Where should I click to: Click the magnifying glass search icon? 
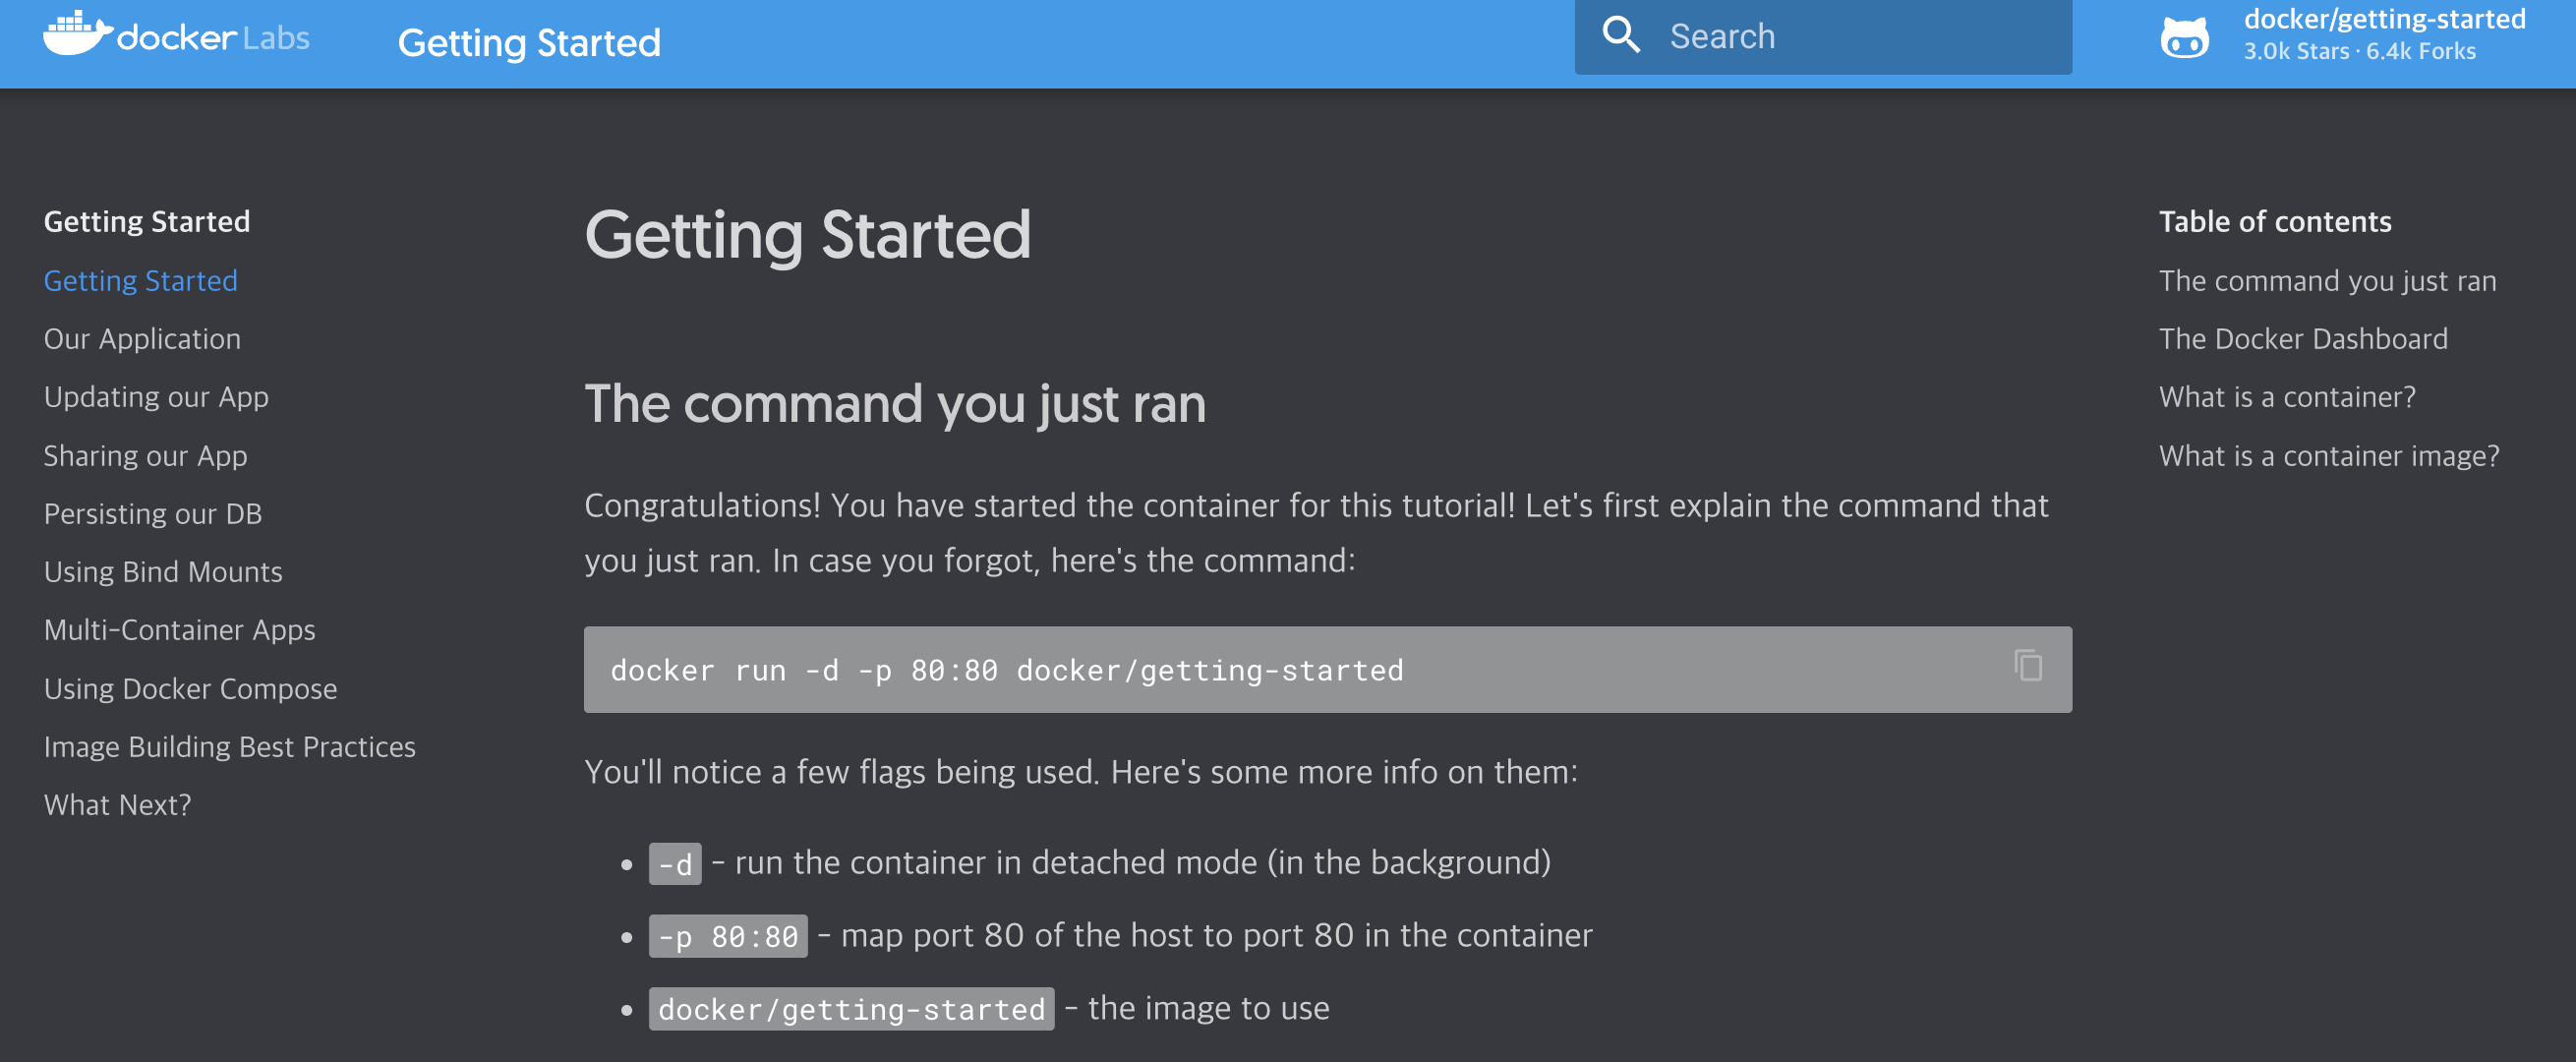1620,36
